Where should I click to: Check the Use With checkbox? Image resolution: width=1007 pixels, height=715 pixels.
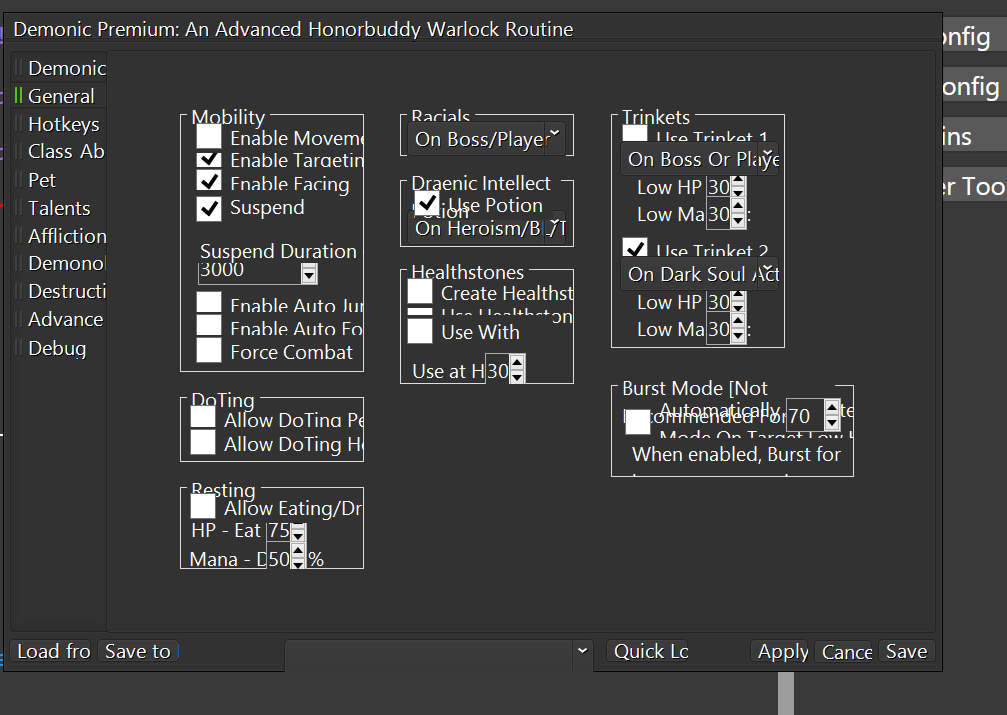pos(420,331)
